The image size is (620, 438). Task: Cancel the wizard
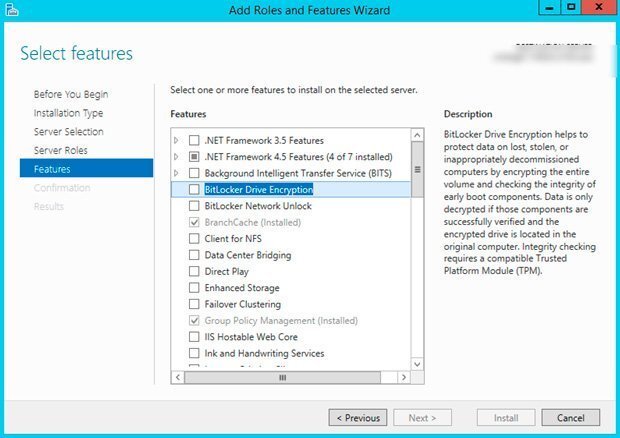(x=571, y=417)
